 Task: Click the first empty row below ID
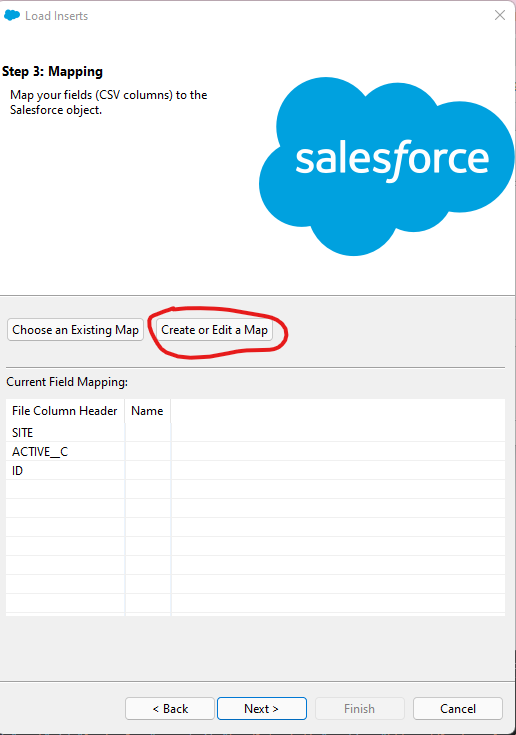pyautogui.click(x=255, y=489)
